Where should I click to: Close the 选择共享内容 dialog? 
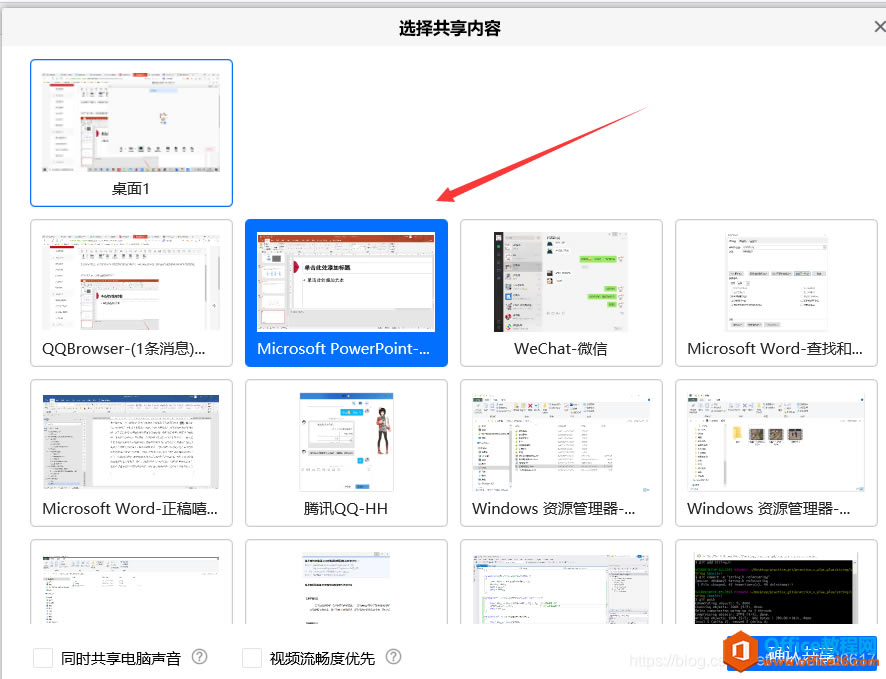pyautogui.click(x=879, y=27)
